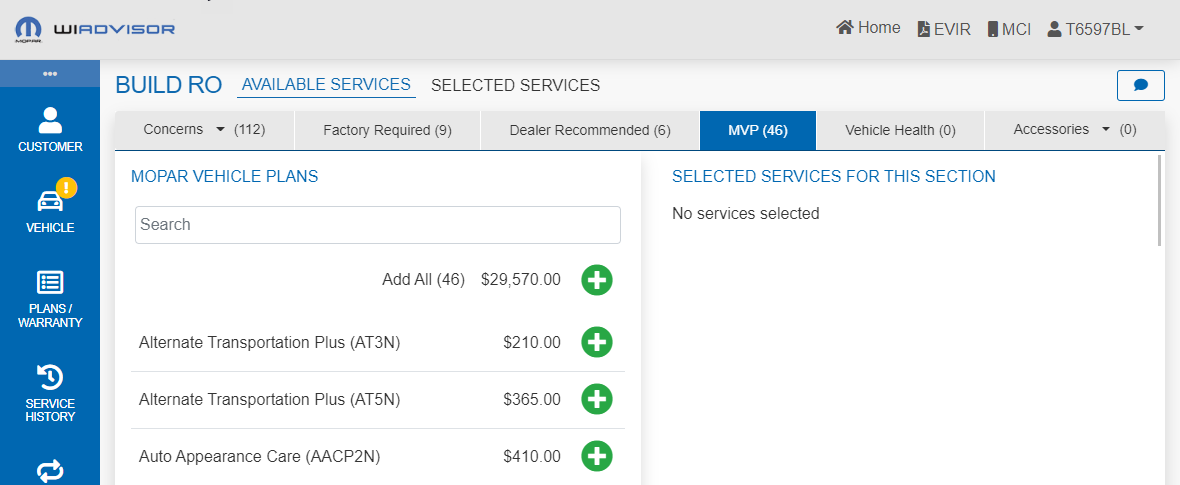Screen dimensions: 1180x485
Task: Switch to Dealer Recommended tab
Action: click(590, 130)
